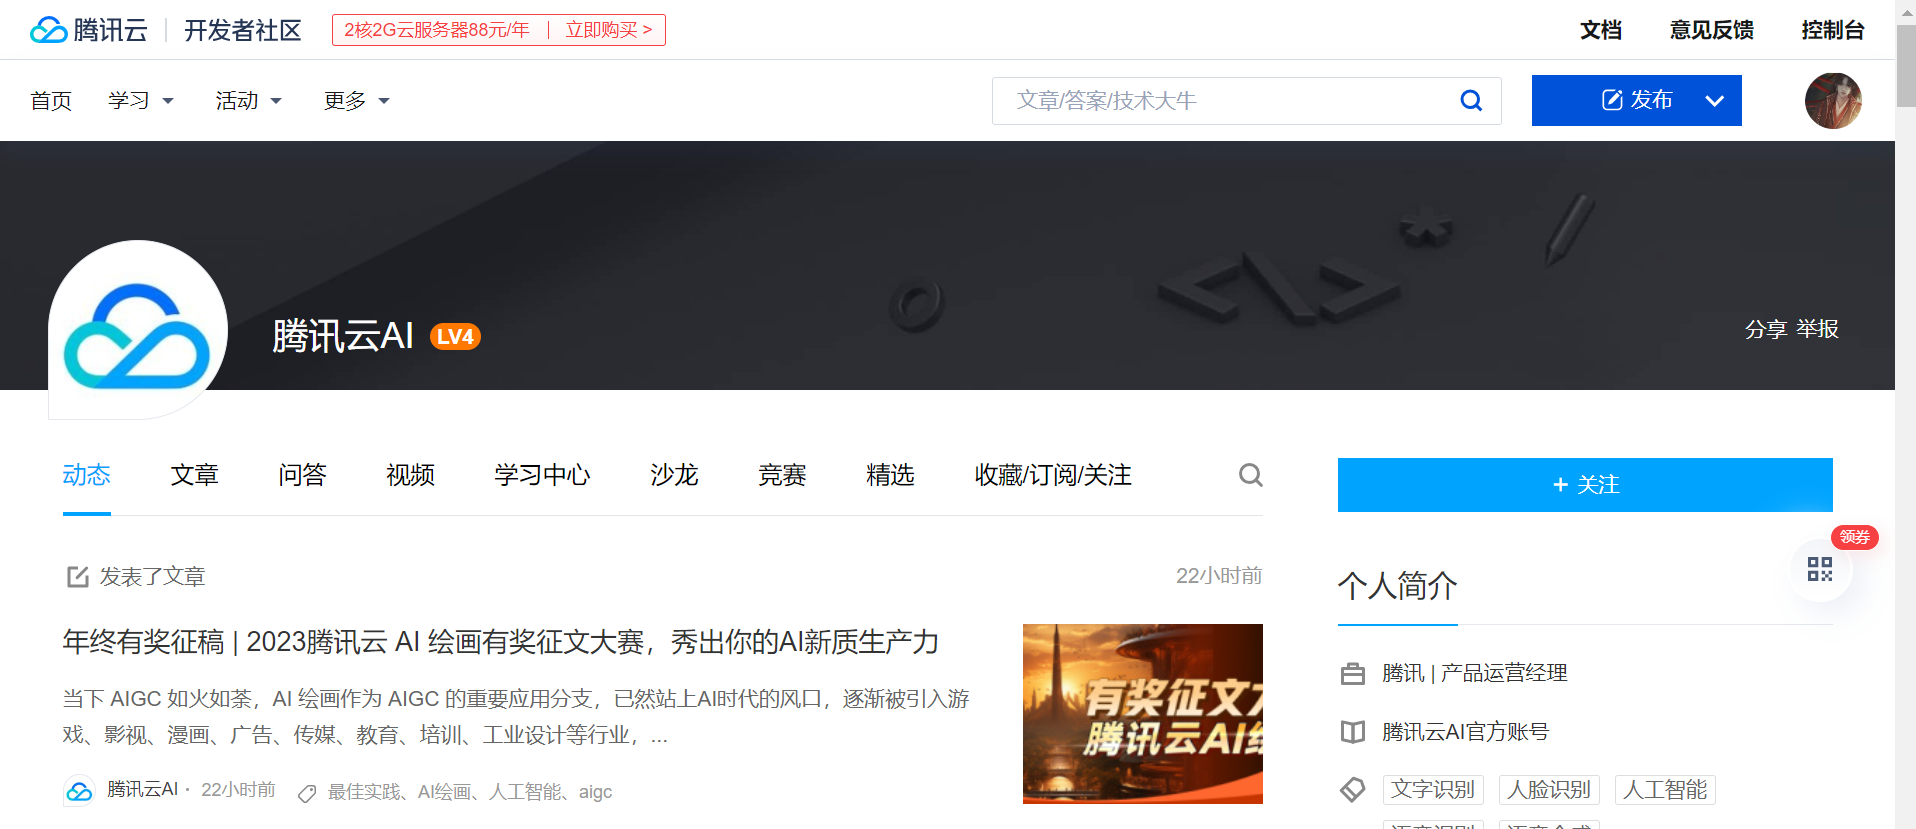Open the 沙龙 tab

click(x=675, y=475)
